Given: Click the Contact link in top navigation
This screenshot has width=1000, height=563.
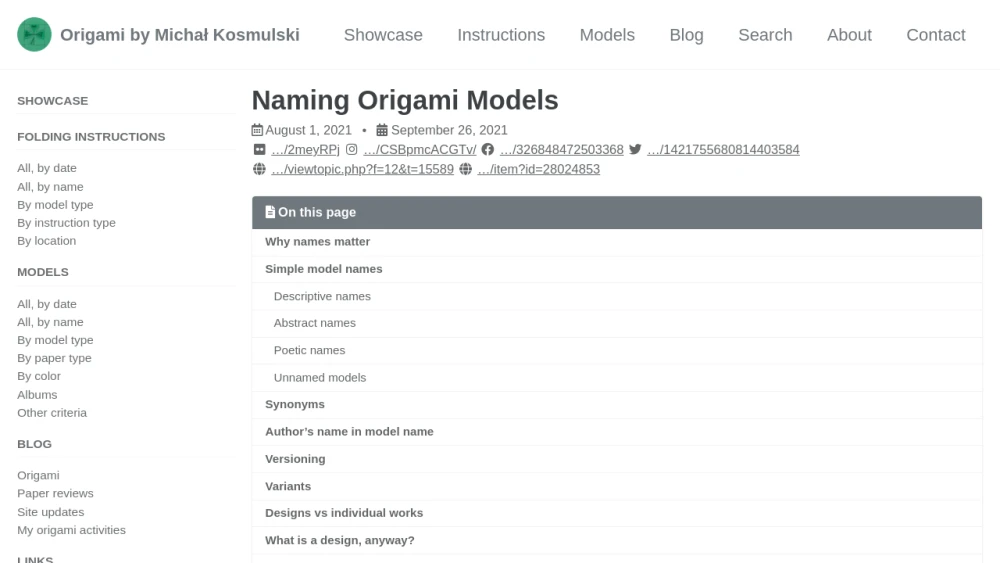Looking at the screenshot, I should pos(936,35).
